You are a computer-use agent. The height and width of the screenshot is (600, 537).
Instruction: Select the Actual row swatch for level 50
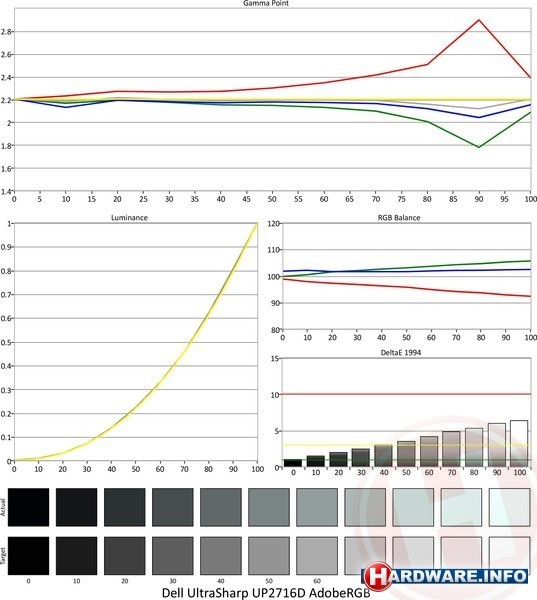coord(269,507)
